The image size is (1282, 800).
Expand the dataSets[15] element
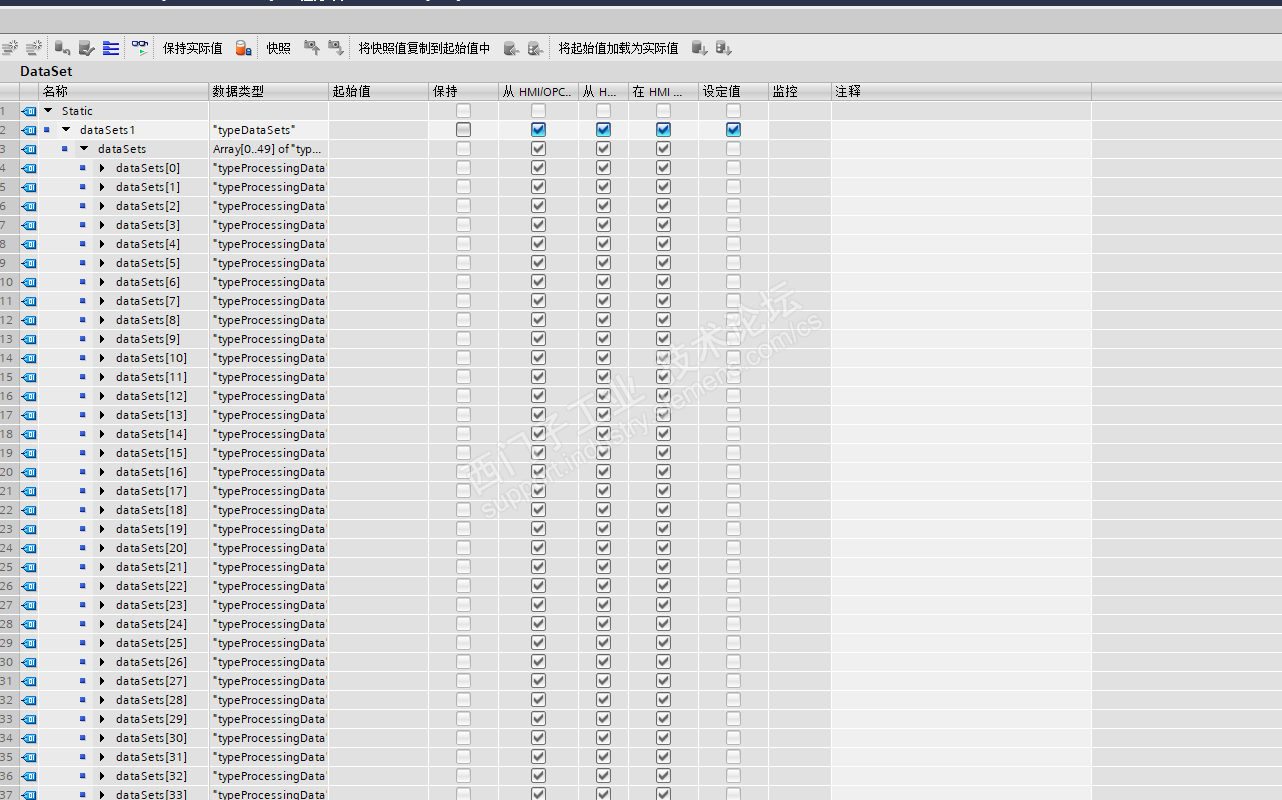point(102,453)
